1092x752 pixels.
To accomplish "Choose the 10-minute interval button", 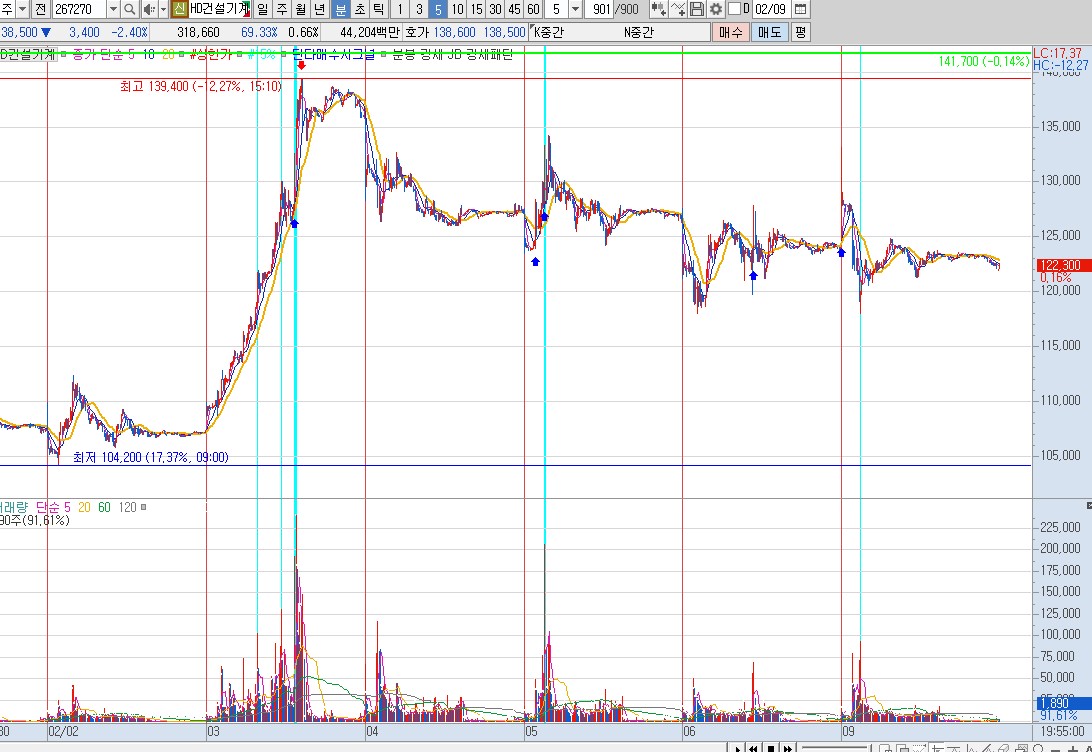I will coord(457,9).
